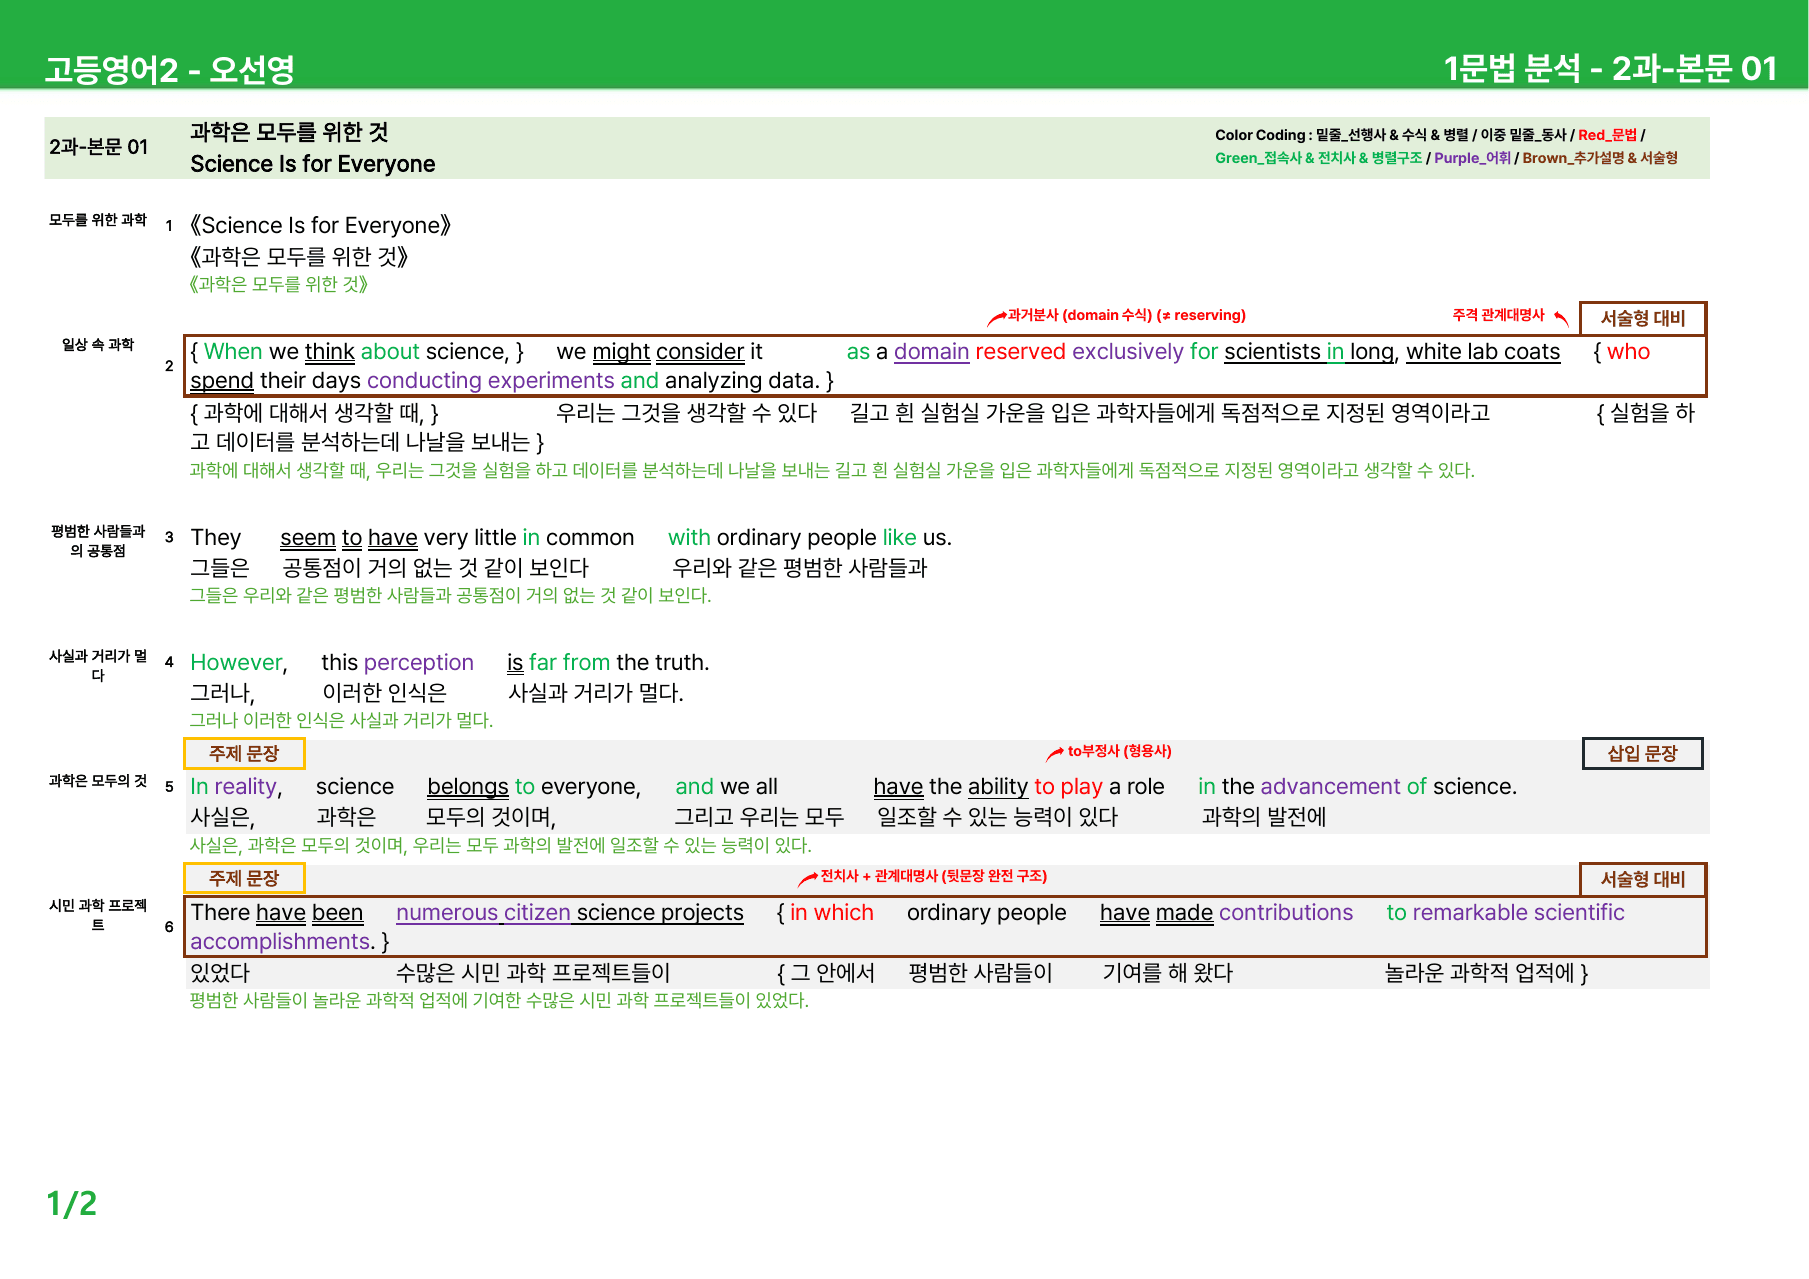The width and height of the screenshot is (1809, 1279).
Task: Click the red phrase 'to play' in sentence 5
Action: [1068, 787]
